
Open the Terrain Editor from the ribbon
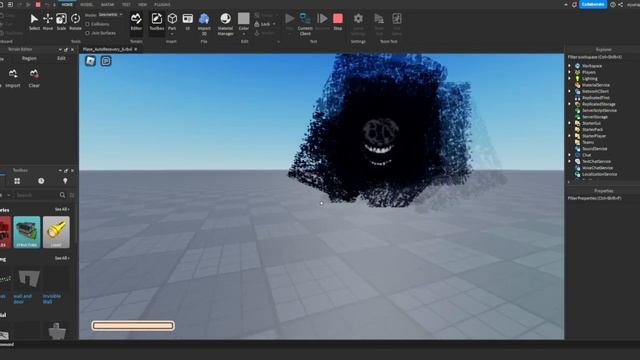pyautogui.click(x=136, y=22)
